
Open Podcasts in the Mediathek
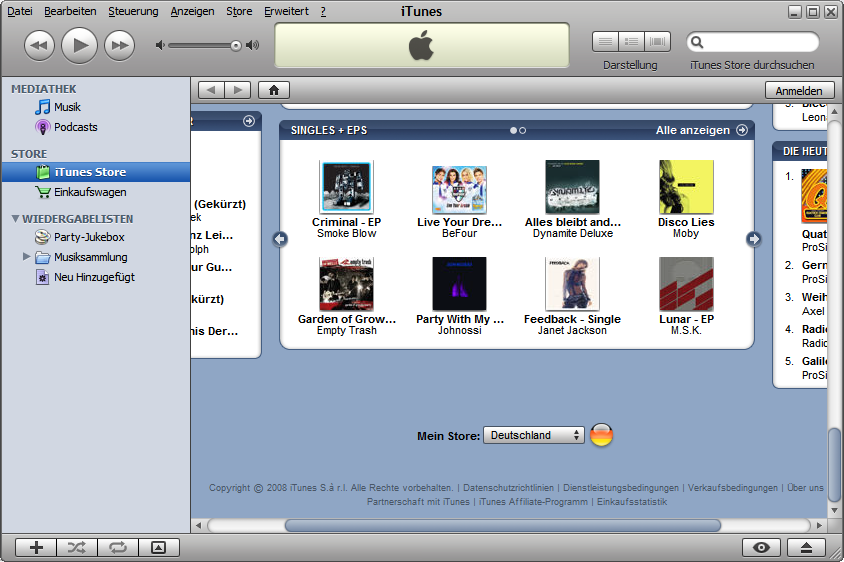click(x=75, y=127)
